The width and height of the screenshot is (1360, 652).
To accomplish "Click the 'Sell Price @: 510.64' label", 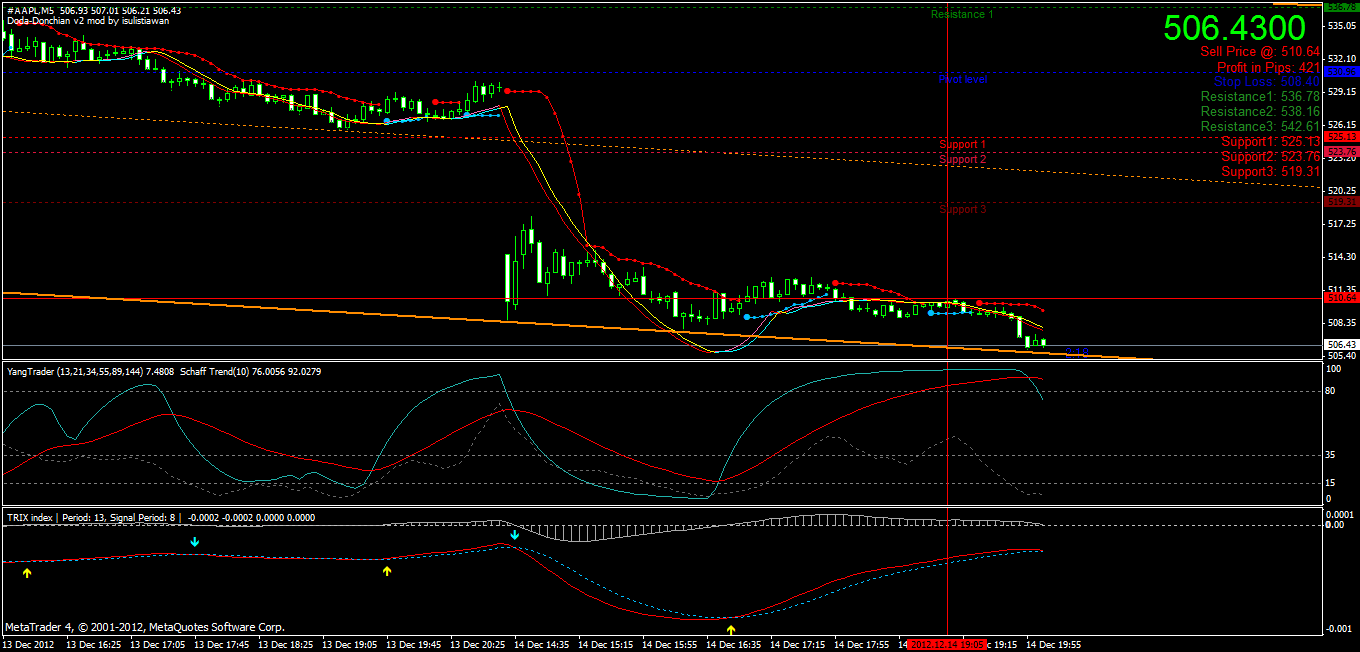I will coord(1260,51).
